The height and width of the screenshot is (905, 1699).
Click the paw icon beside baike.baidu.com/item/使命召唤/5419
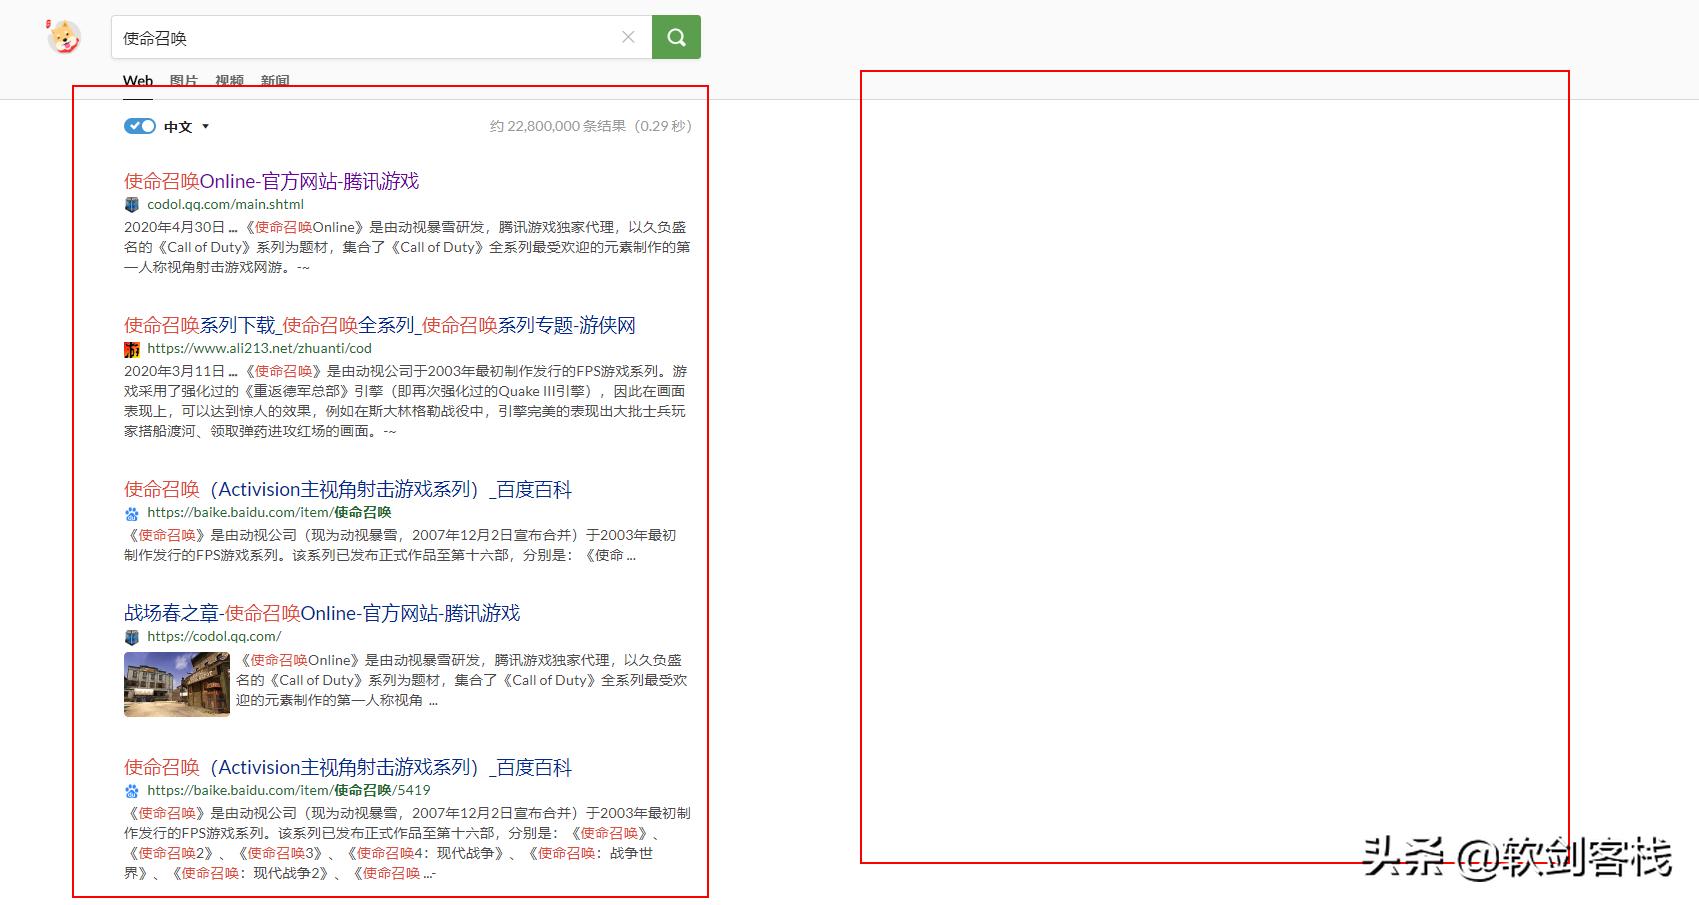pos(130,790)
